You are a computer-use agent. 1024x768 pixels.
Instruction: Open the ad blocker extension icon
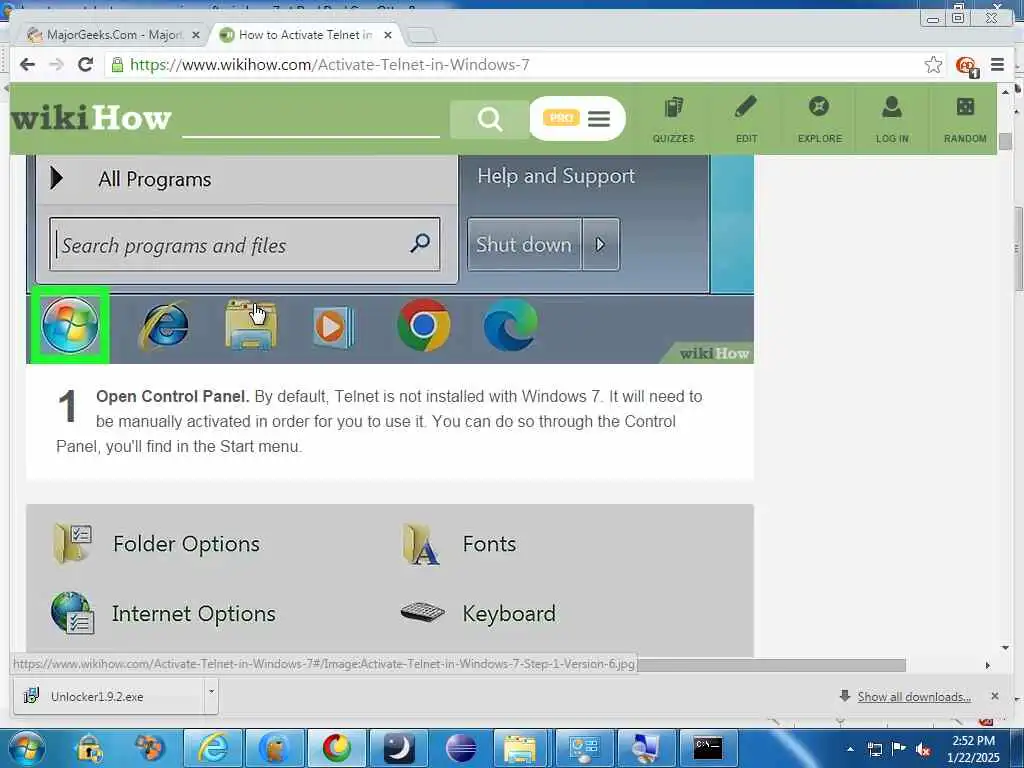967,65
